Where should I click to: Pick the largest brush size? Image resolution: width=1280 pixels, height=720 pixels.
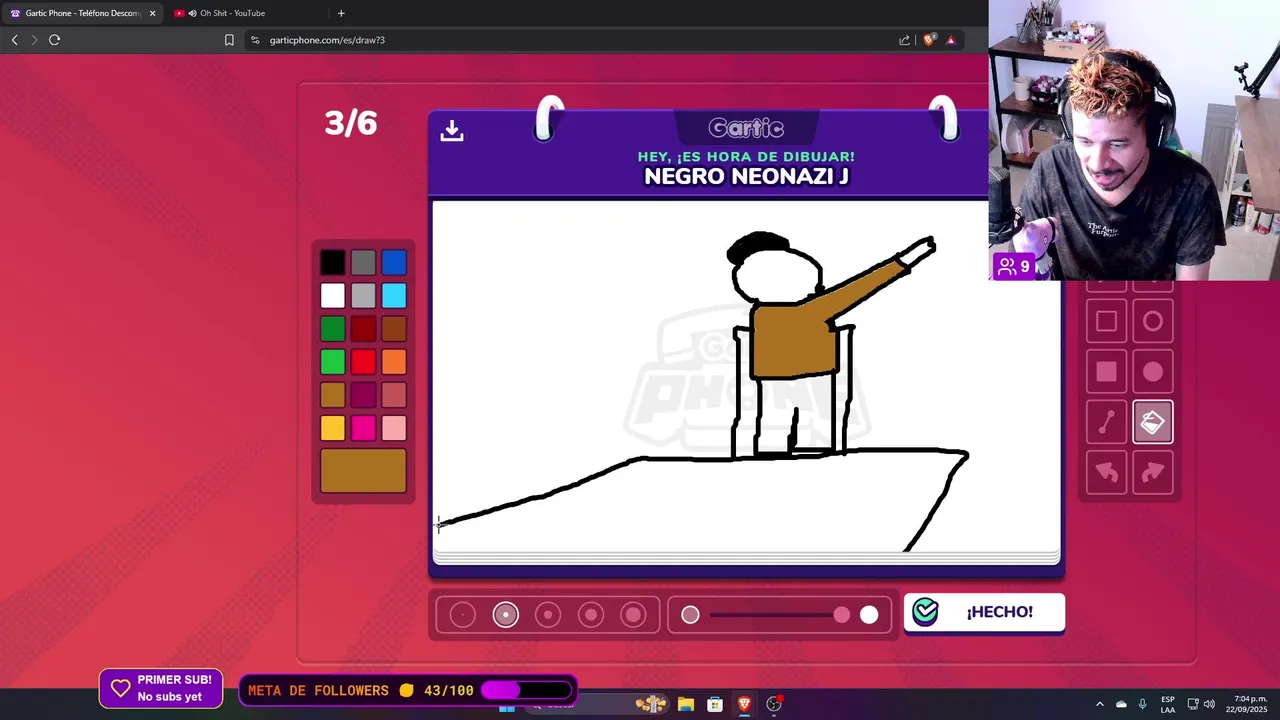pyautogui.click(x=633, y=615)
